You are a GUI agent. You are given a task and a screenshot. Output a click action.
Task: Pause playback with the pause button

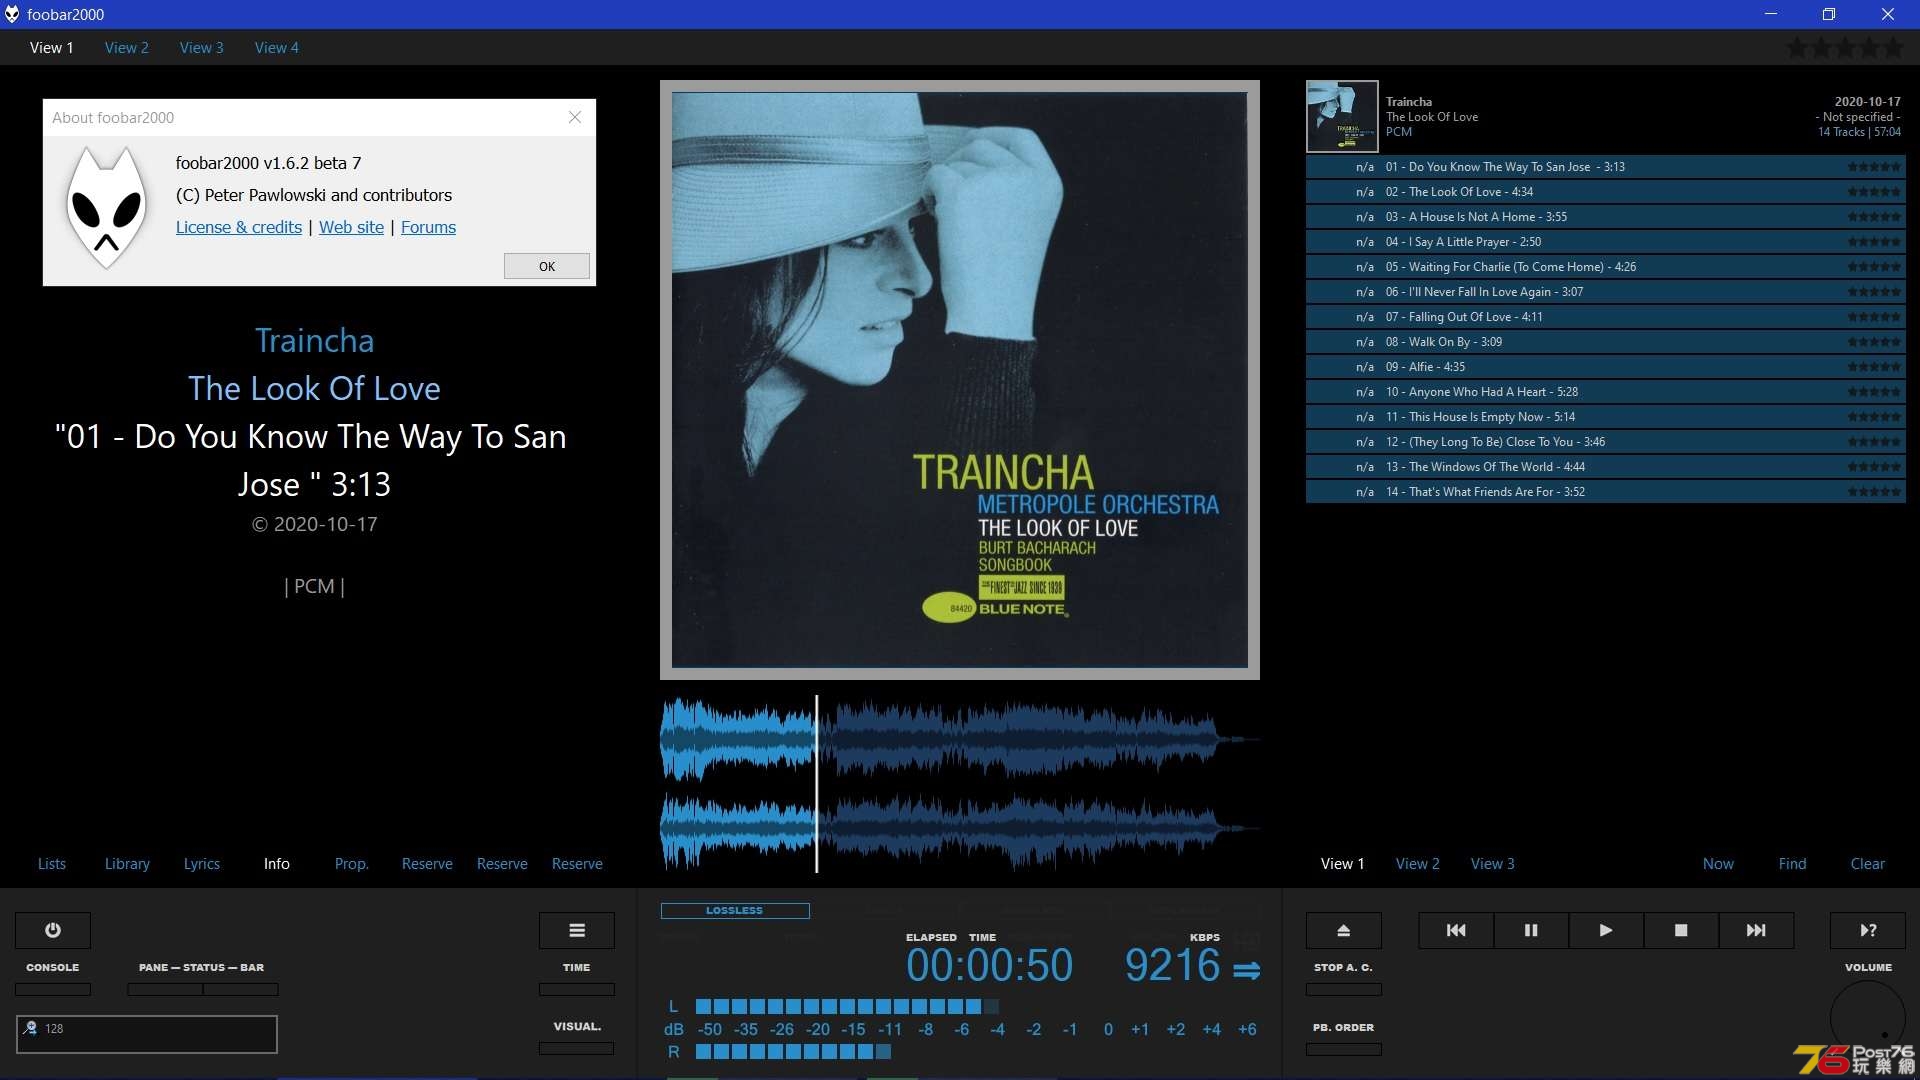(1531, 930)
